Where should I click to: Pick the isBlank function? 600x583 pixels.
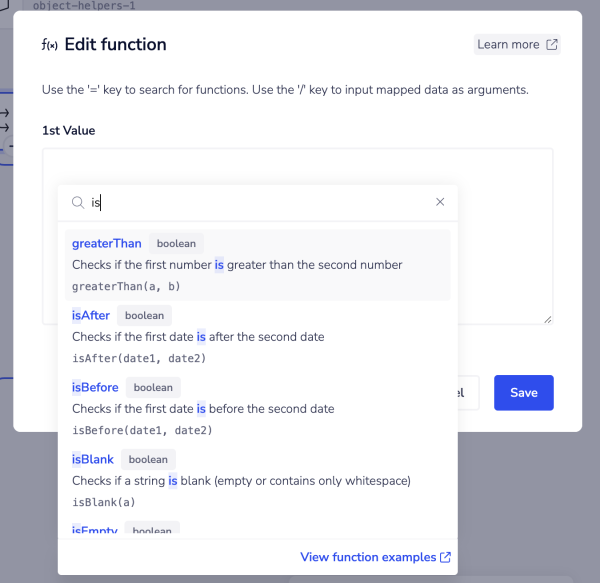pyautogui.click(x=93, y=459)
